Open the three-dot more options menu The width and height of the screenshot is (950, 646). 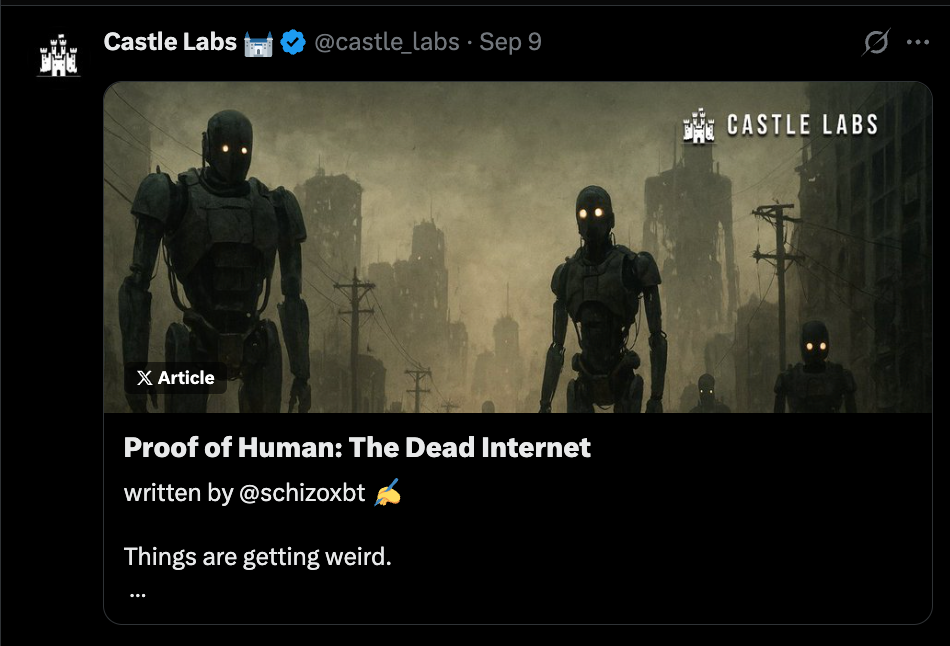pyautogui.click(x=918, y=42)
